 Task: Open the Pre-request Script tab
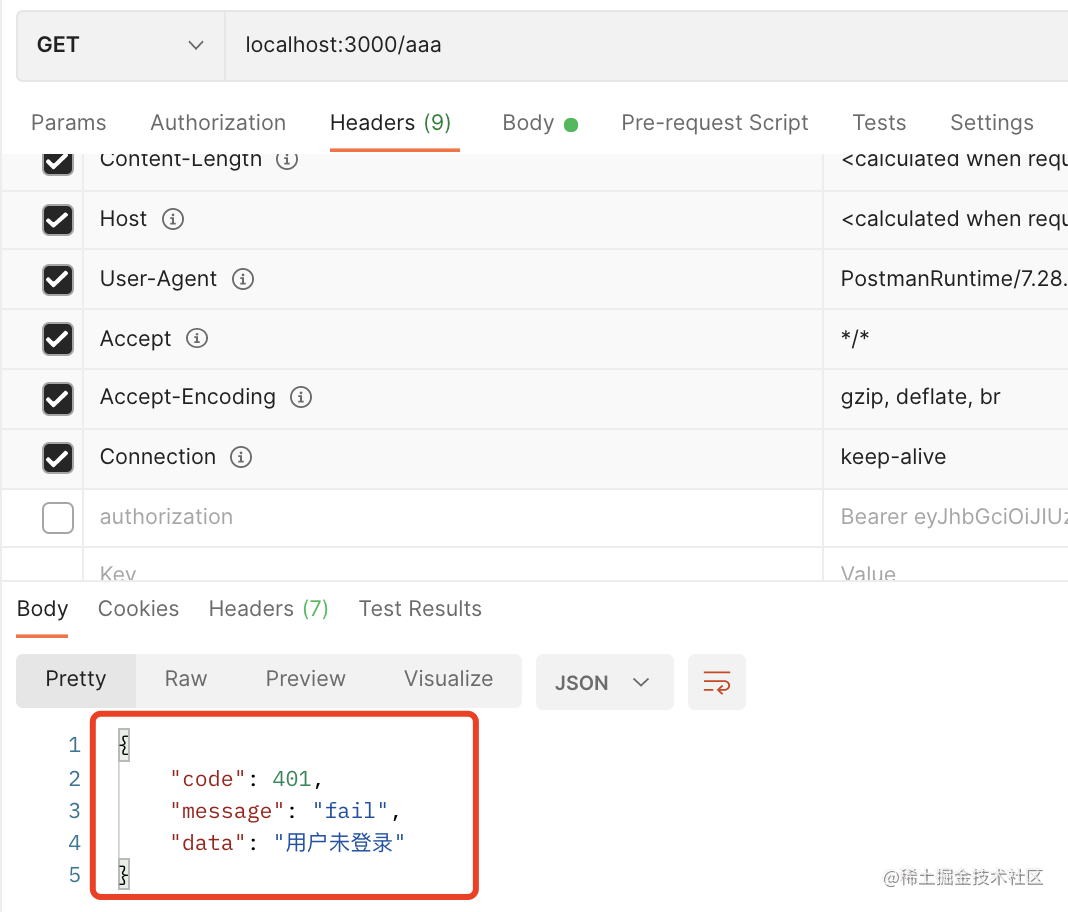coord(714,123)
